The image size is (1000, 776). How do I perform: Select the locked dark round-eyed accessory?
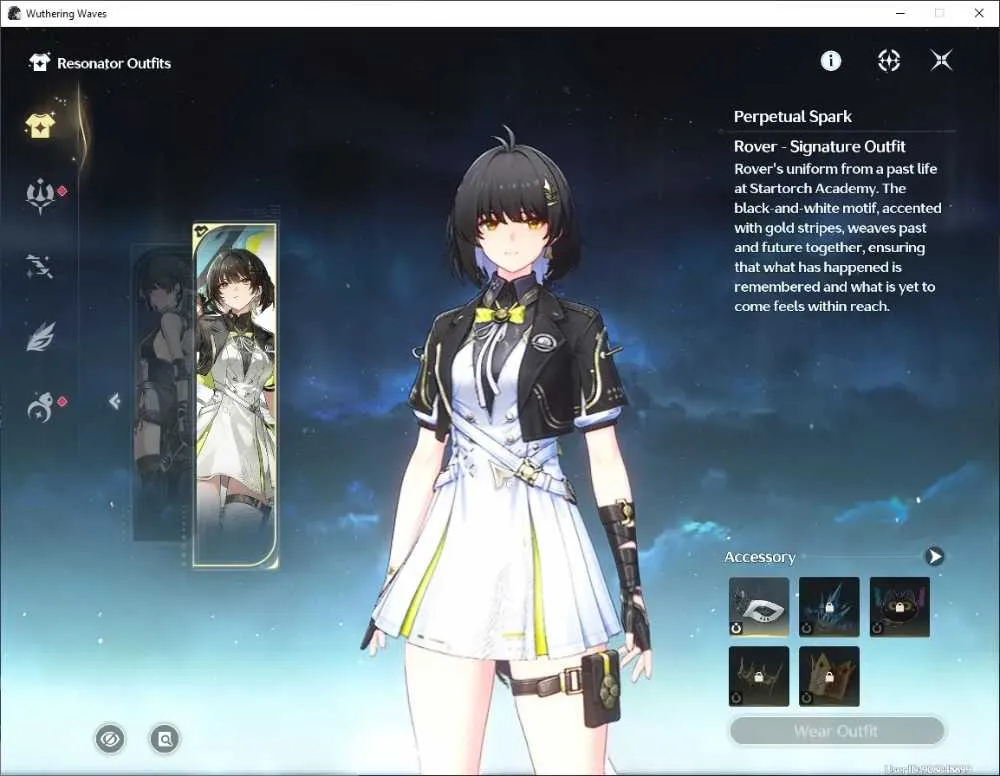point(899,607)
